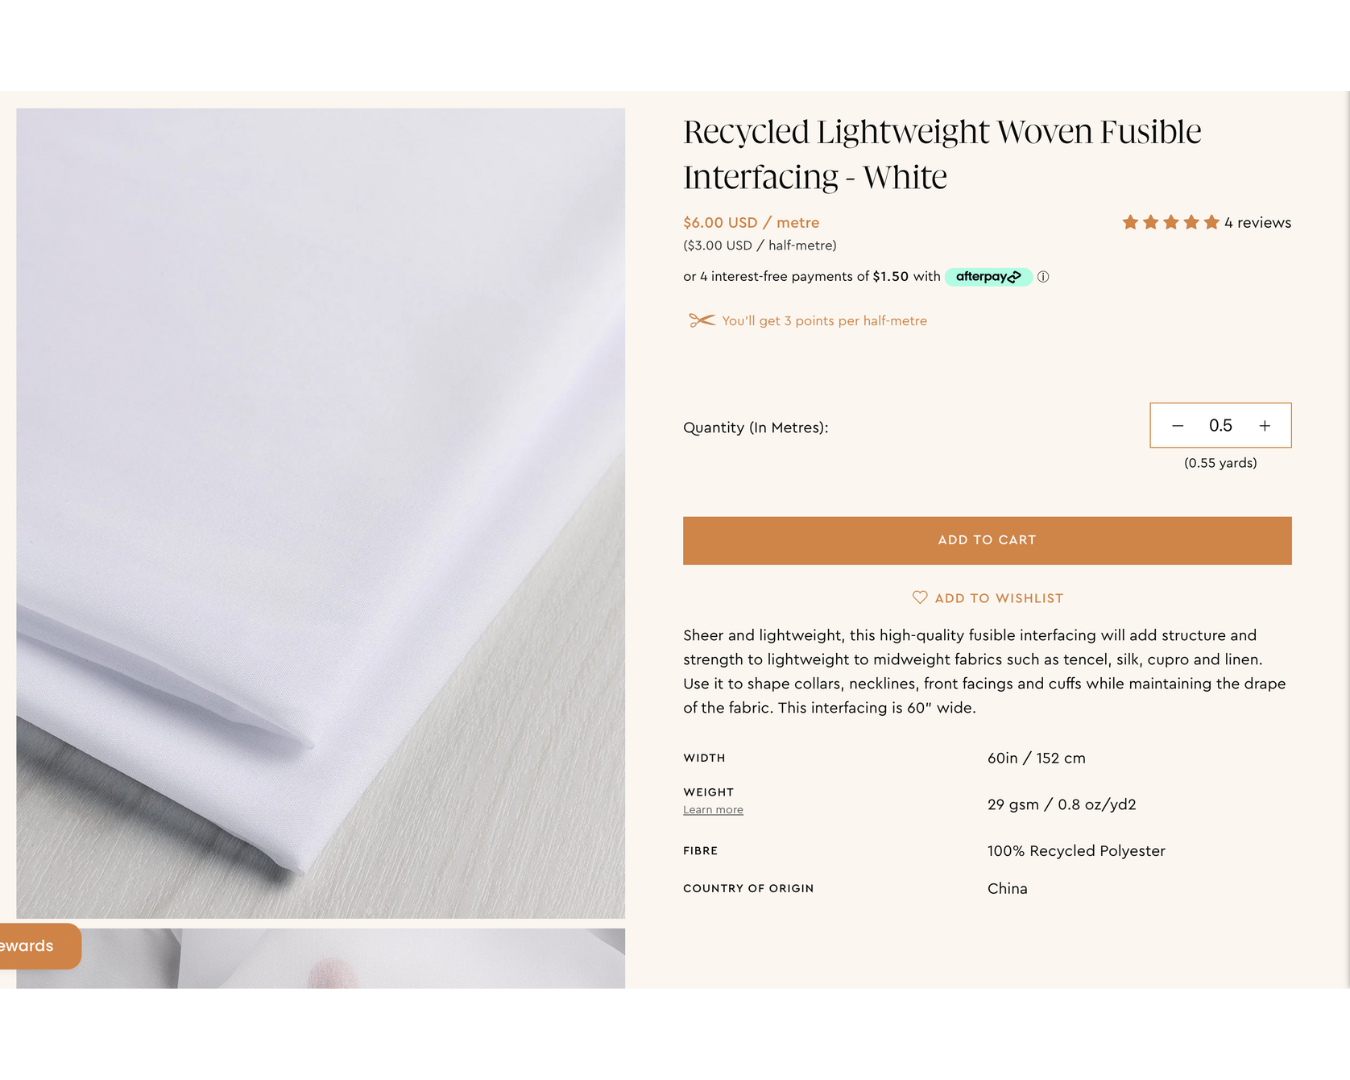Click the quantity value field showing 0.5
This screenshot has width=1350, height=1080.
[x=1220, y=426]
